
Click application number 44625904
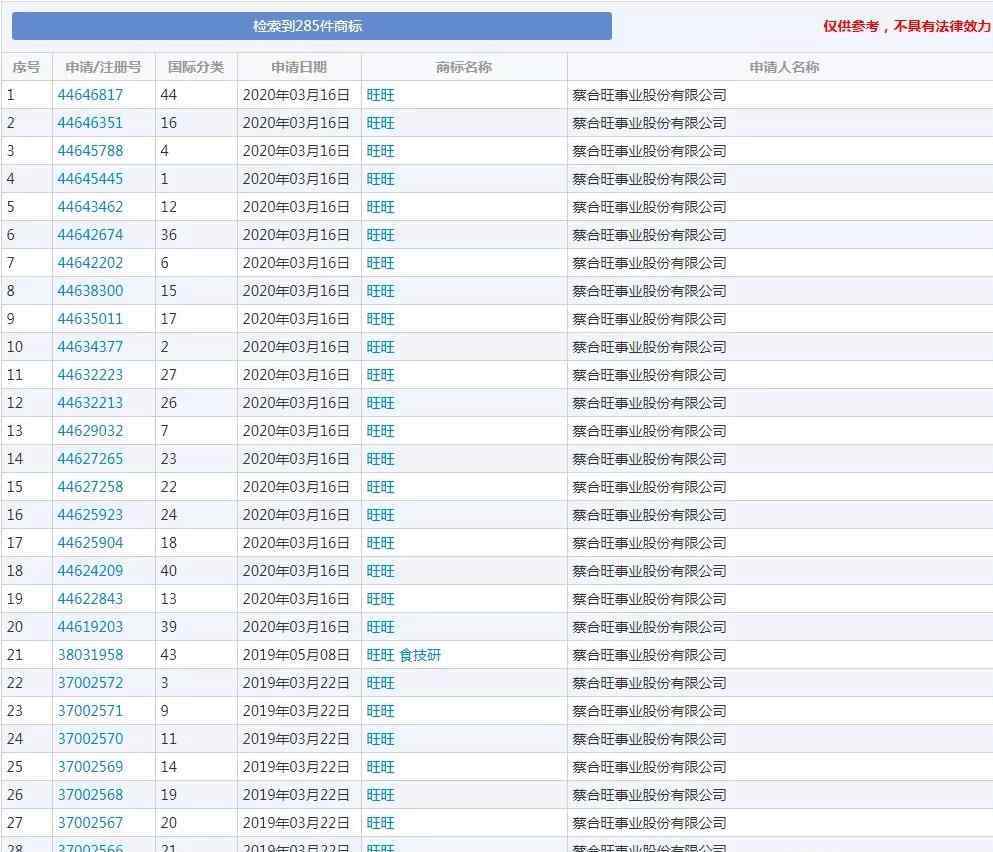(90, 543)
